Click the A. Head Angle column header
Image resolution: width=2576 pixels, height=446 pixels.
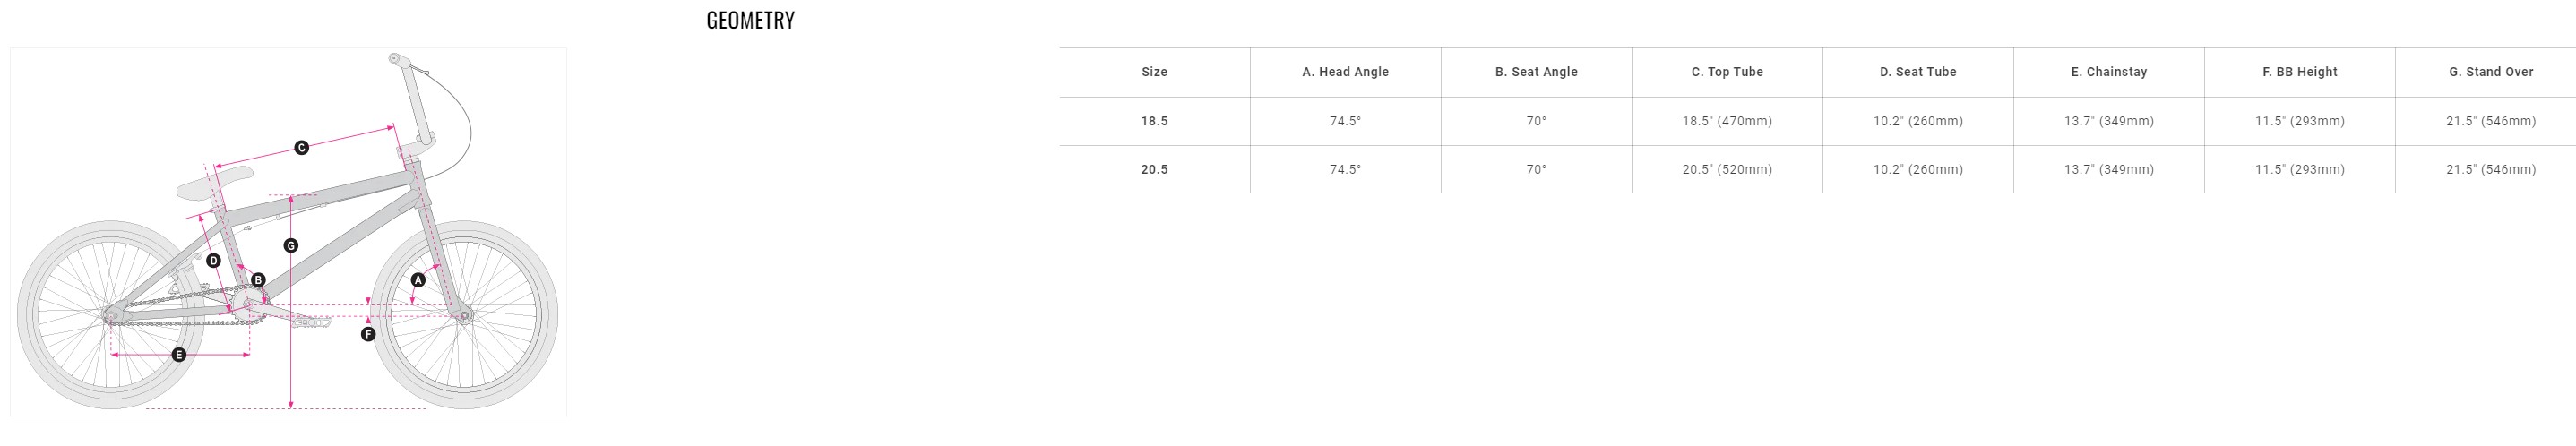tap(1345, 72)
